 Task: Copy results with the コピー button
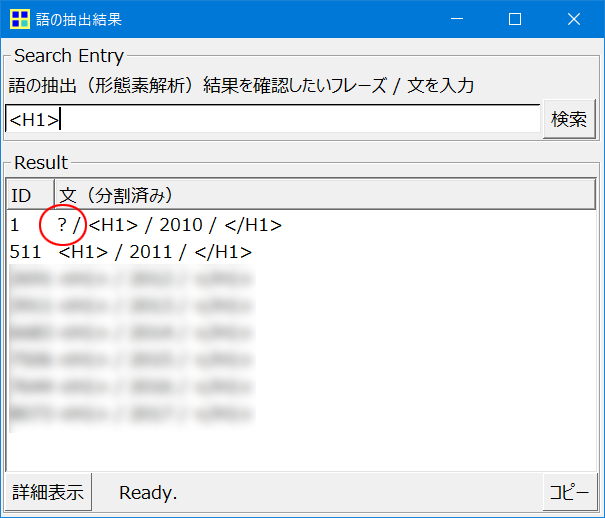coord(570,492)
